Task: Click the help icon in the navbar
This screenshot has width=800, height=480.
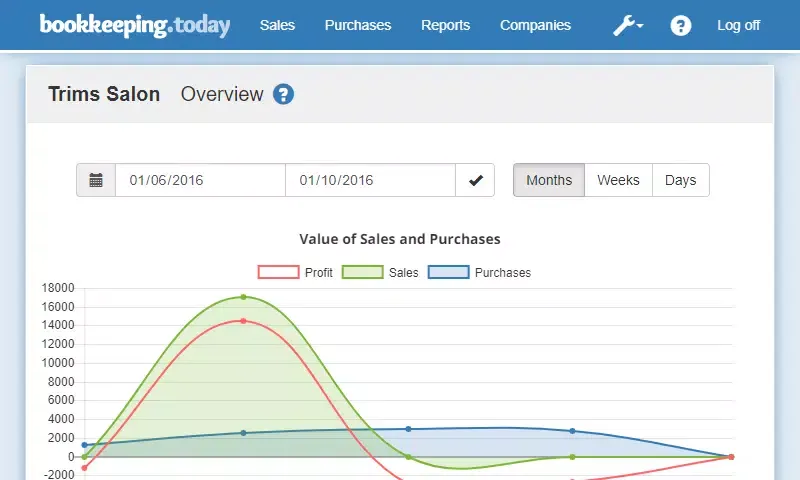Action: [x=681, y=26]
